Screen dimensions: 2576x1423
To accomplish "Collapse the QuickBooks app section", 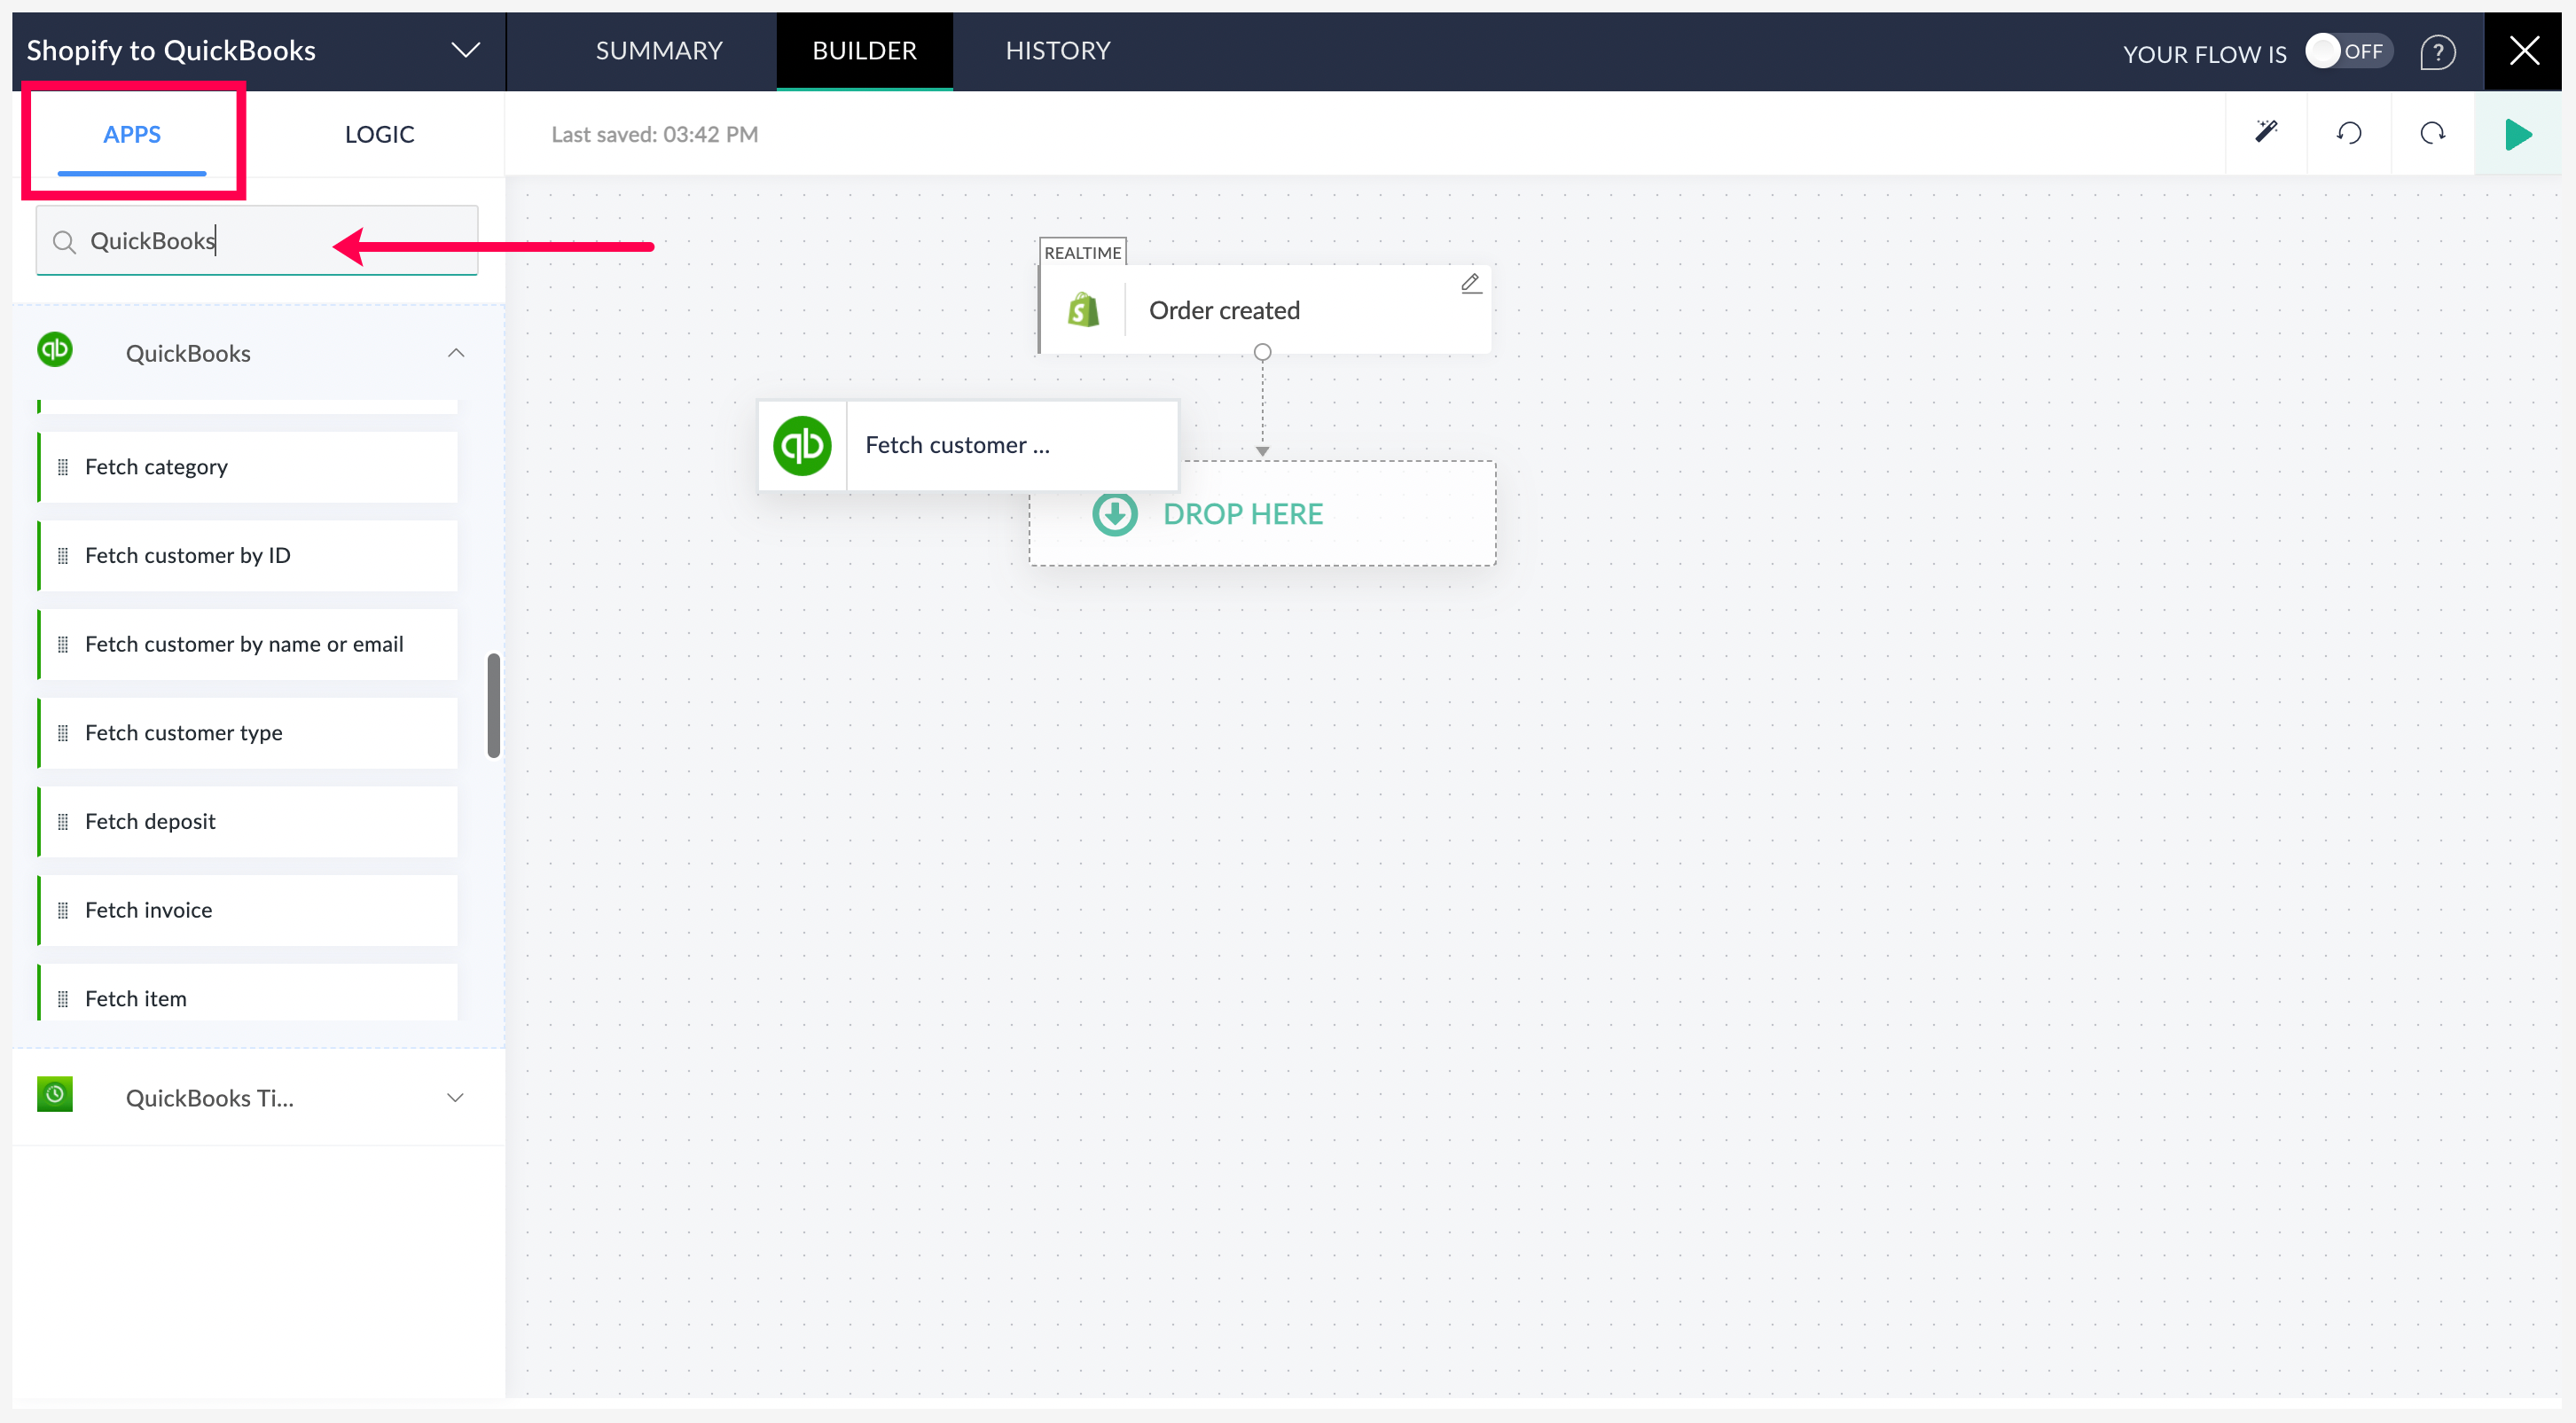I will click(456, 353).
